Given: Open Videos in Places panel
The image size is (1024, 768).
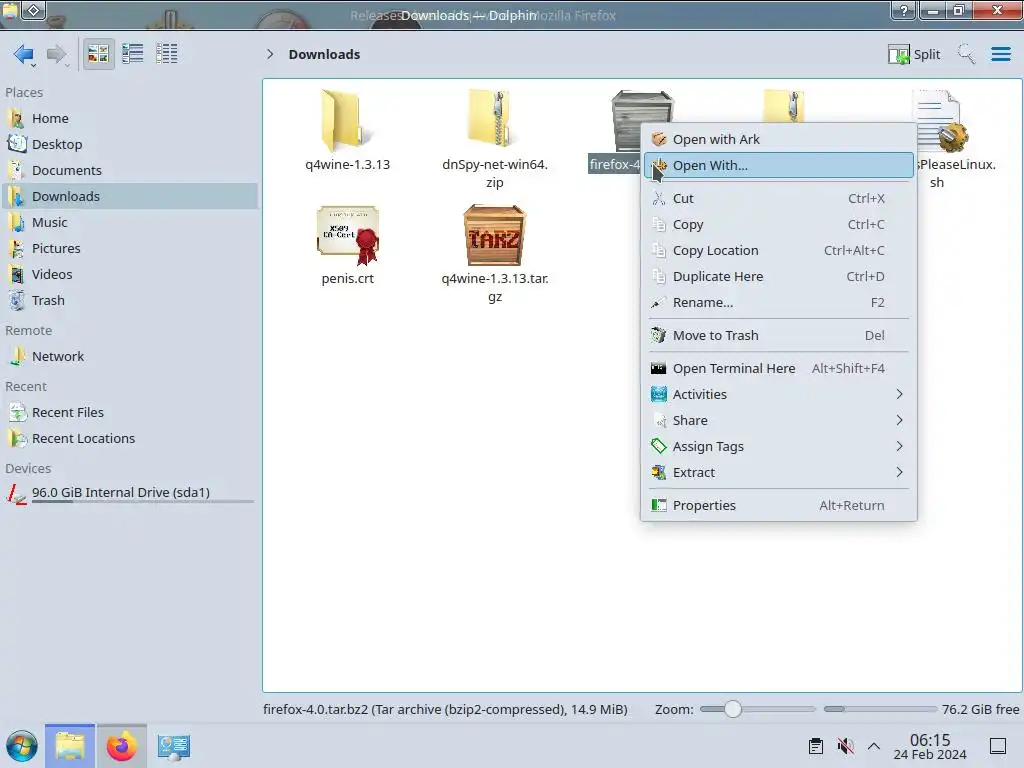Looking at the screenshot, I should (x=130, y=275).
